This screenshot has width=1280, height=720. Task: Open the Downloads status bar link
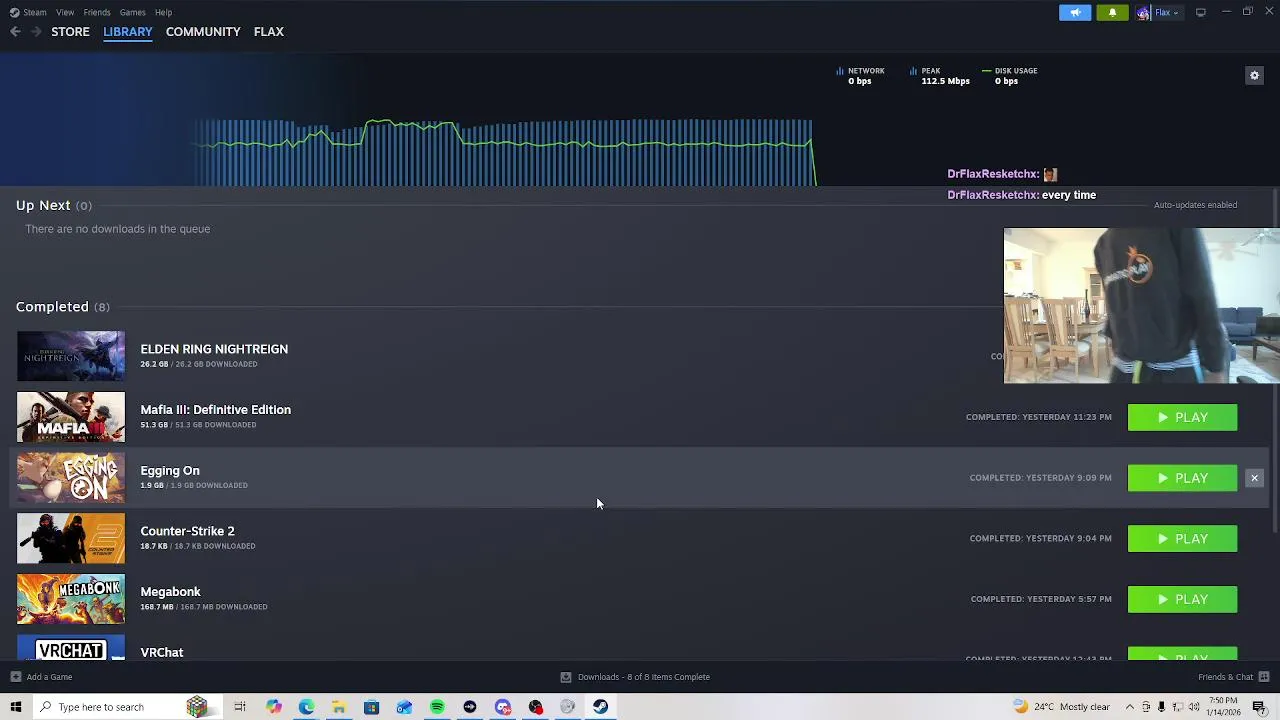tap(635, 677)
